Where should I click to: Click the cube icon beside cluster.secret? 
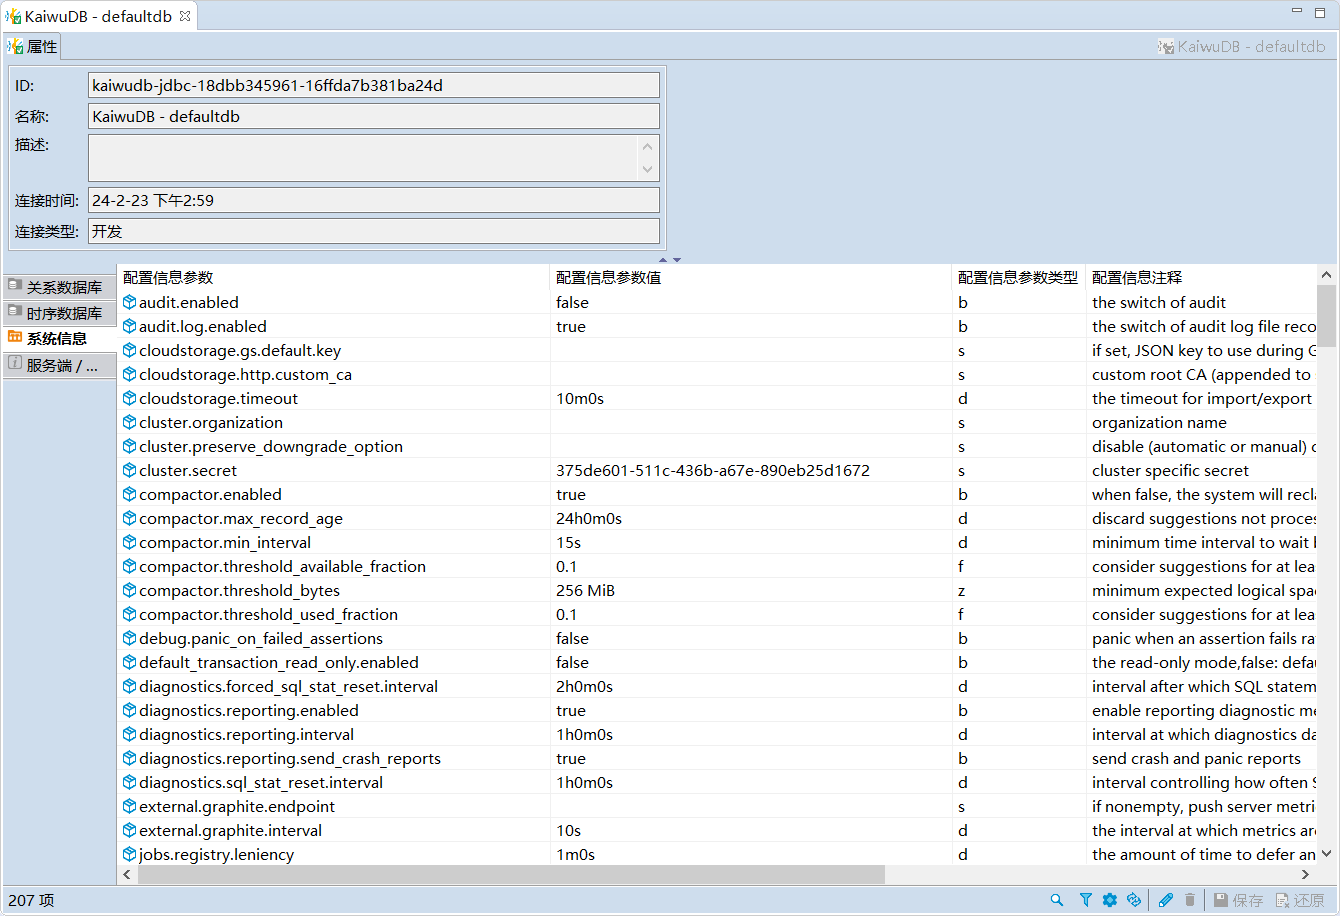click(x=129, y=470)
